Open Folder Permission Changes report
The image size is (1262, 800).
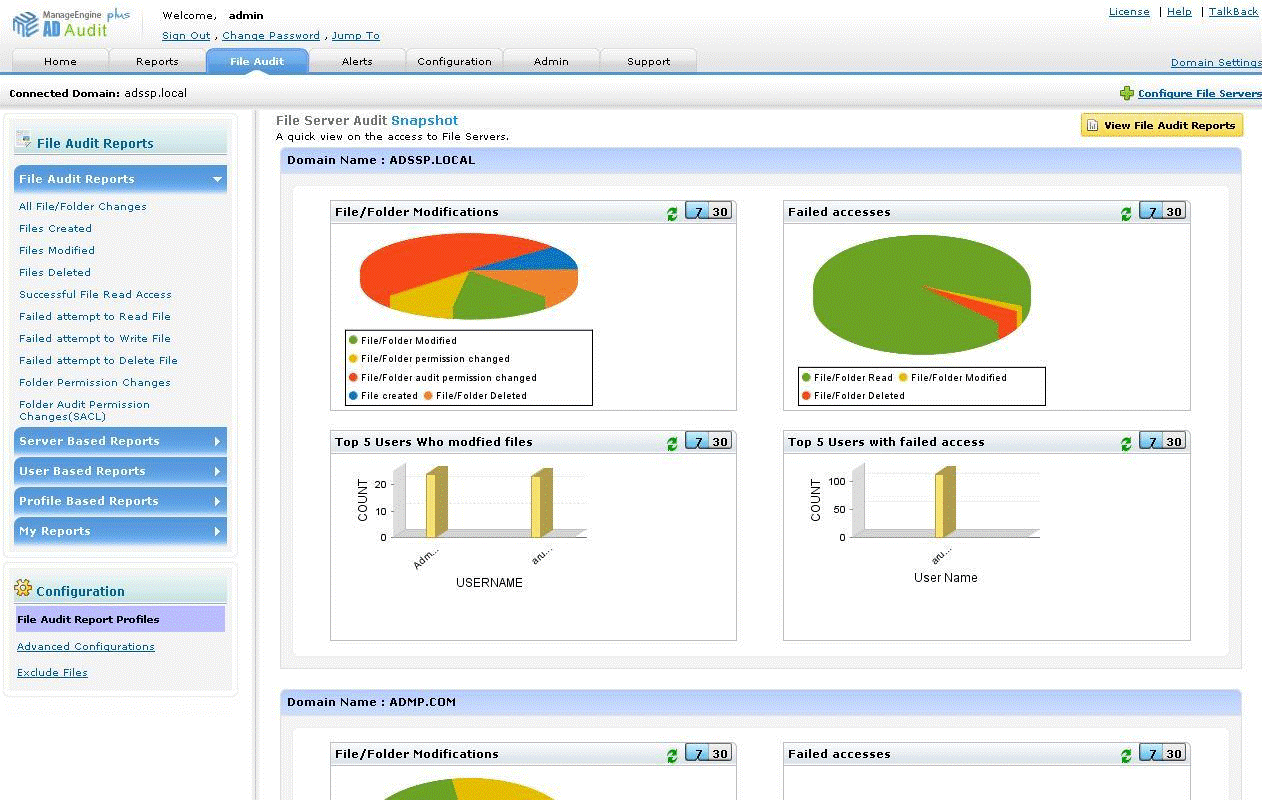95,383
